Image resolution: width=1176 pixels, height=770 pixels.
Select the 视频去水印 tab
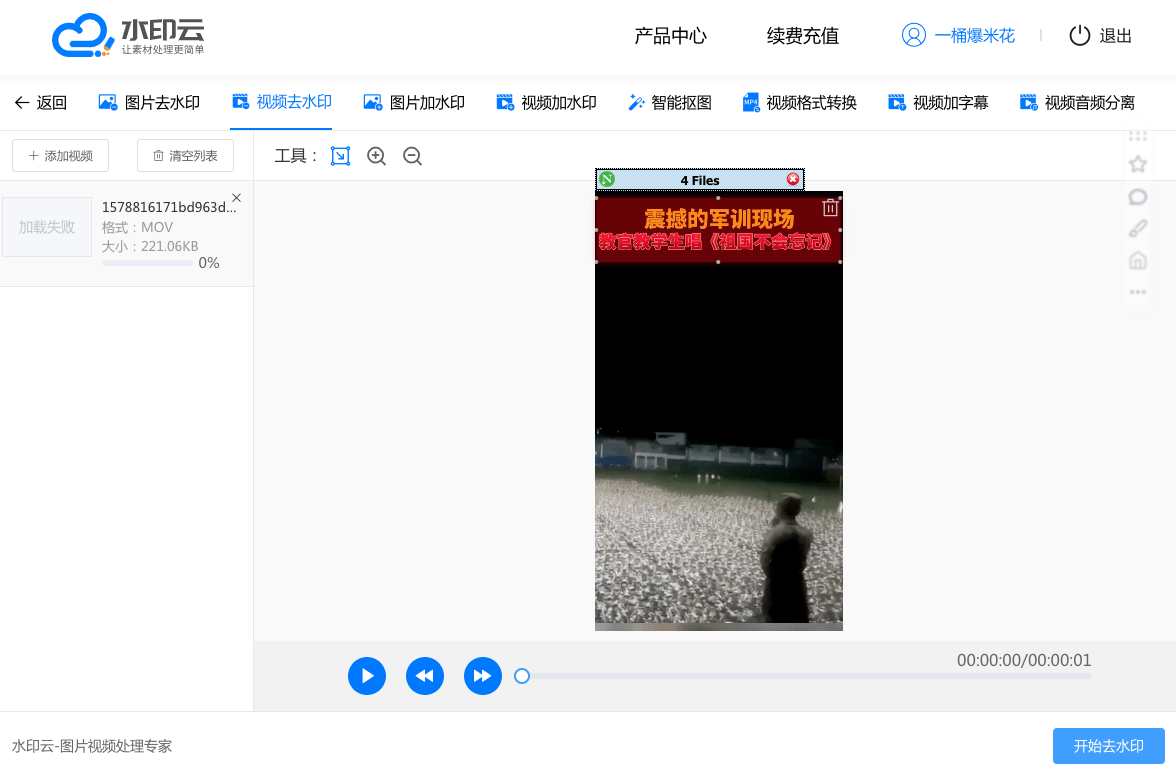[281, 102]
